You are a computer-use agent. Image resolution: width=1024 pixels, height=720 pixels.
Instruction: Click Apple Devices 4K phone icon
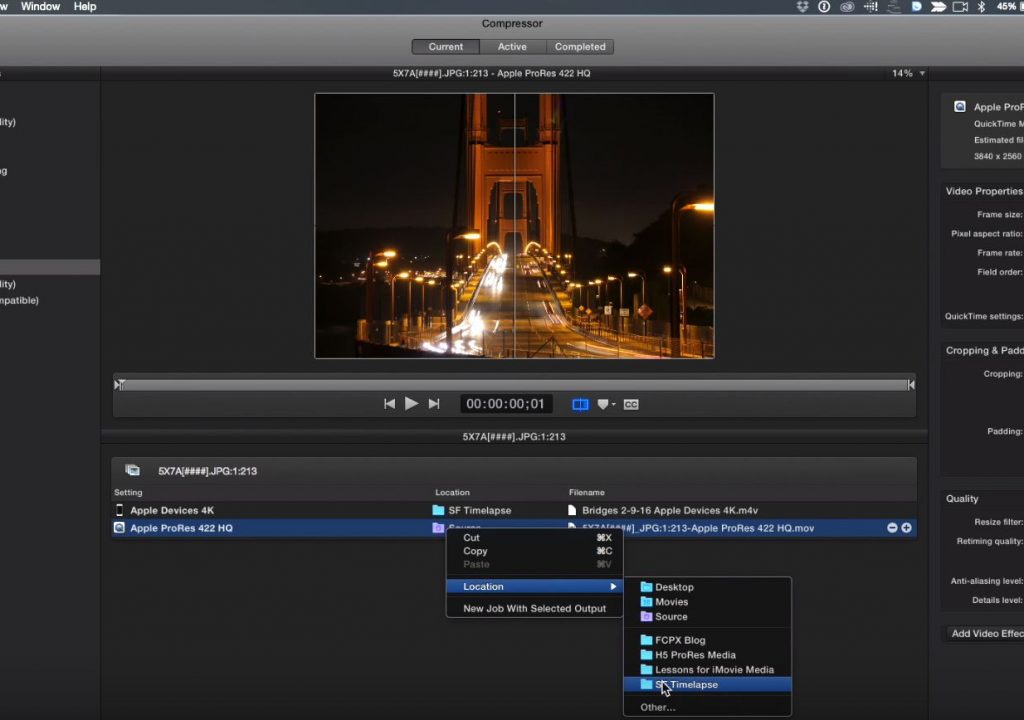coord(119,510)
